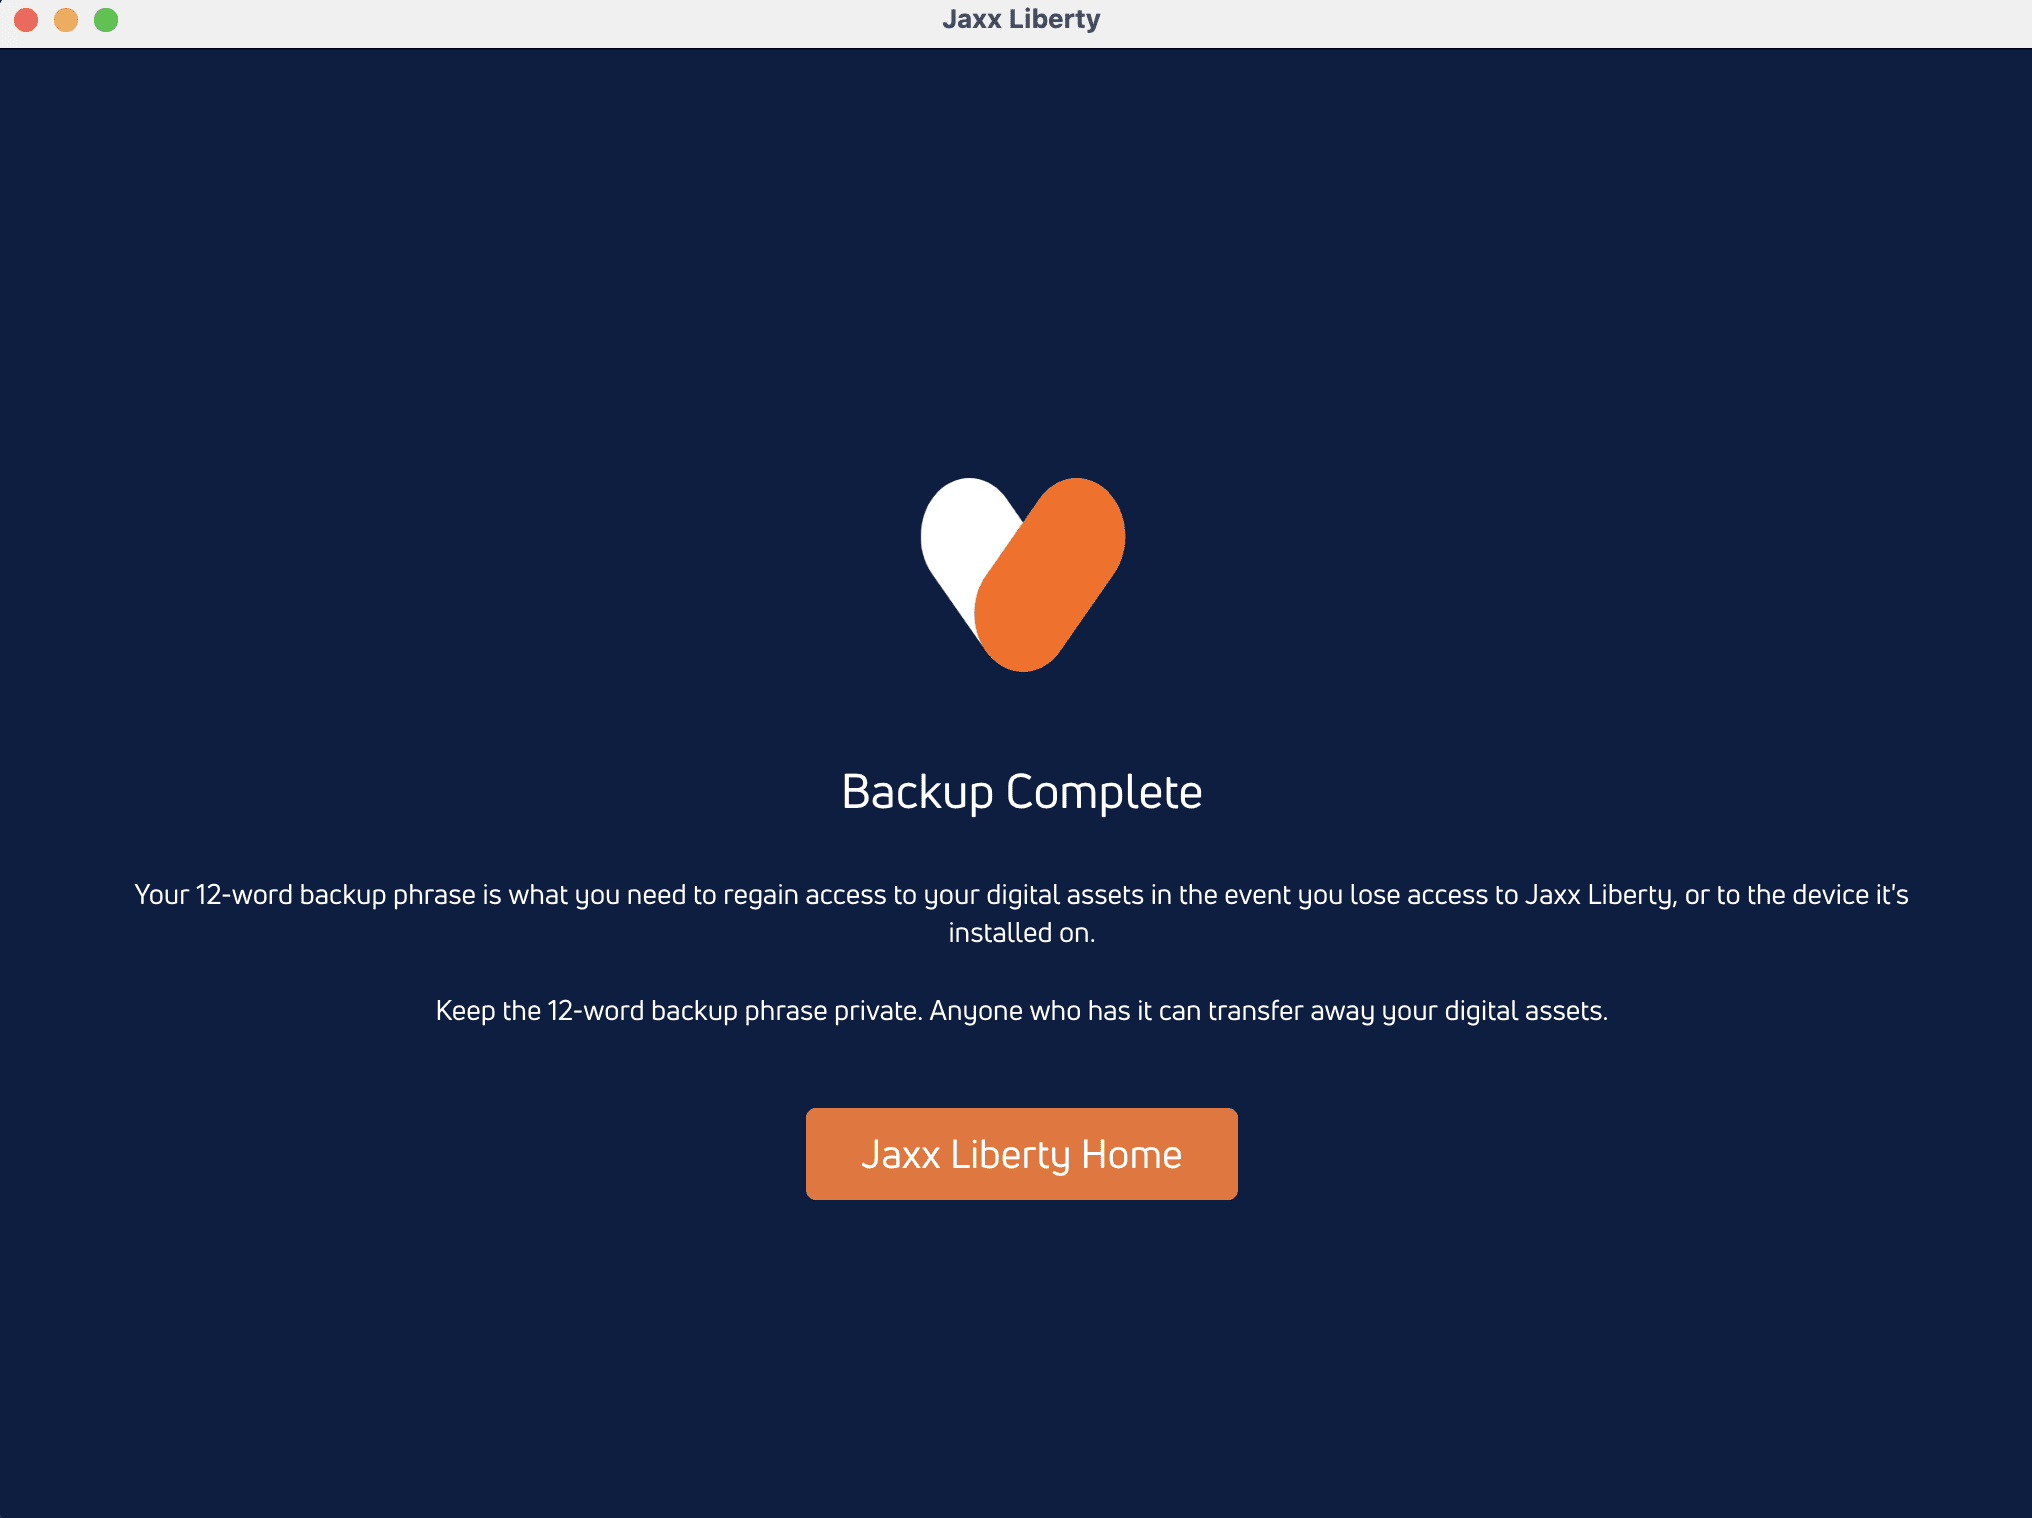Open Jaxx Liberty Home

[x=1021, y=1153]
